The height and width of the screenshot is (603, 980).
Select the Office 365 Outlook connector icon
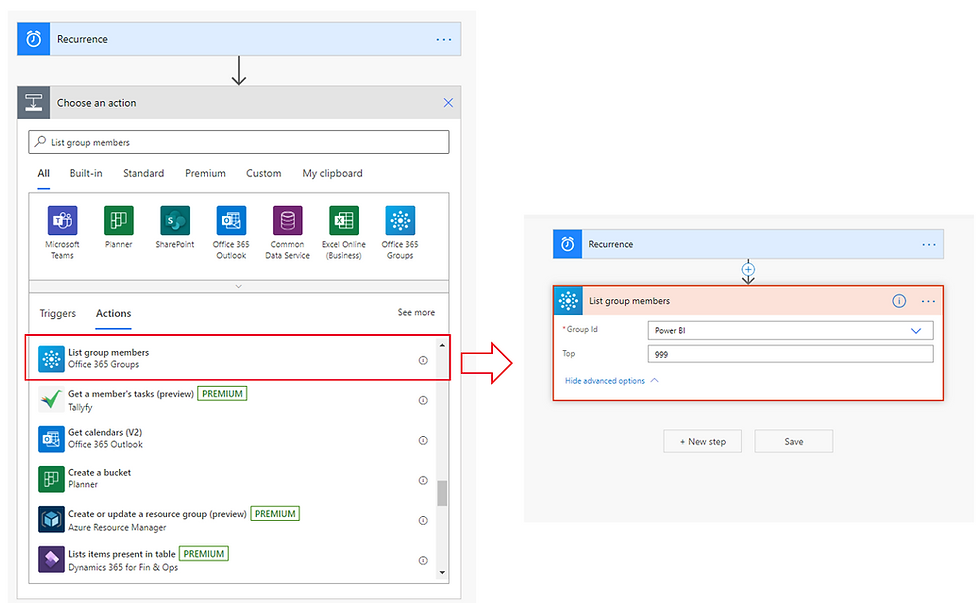coord(231,221)
